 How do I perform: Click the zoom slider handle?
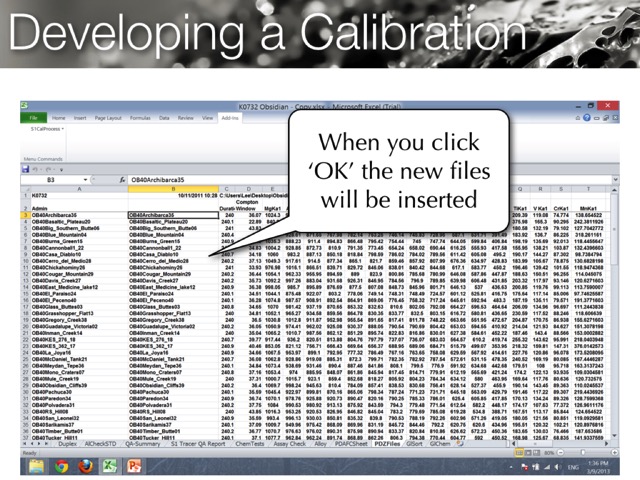[x=583, y=453]
